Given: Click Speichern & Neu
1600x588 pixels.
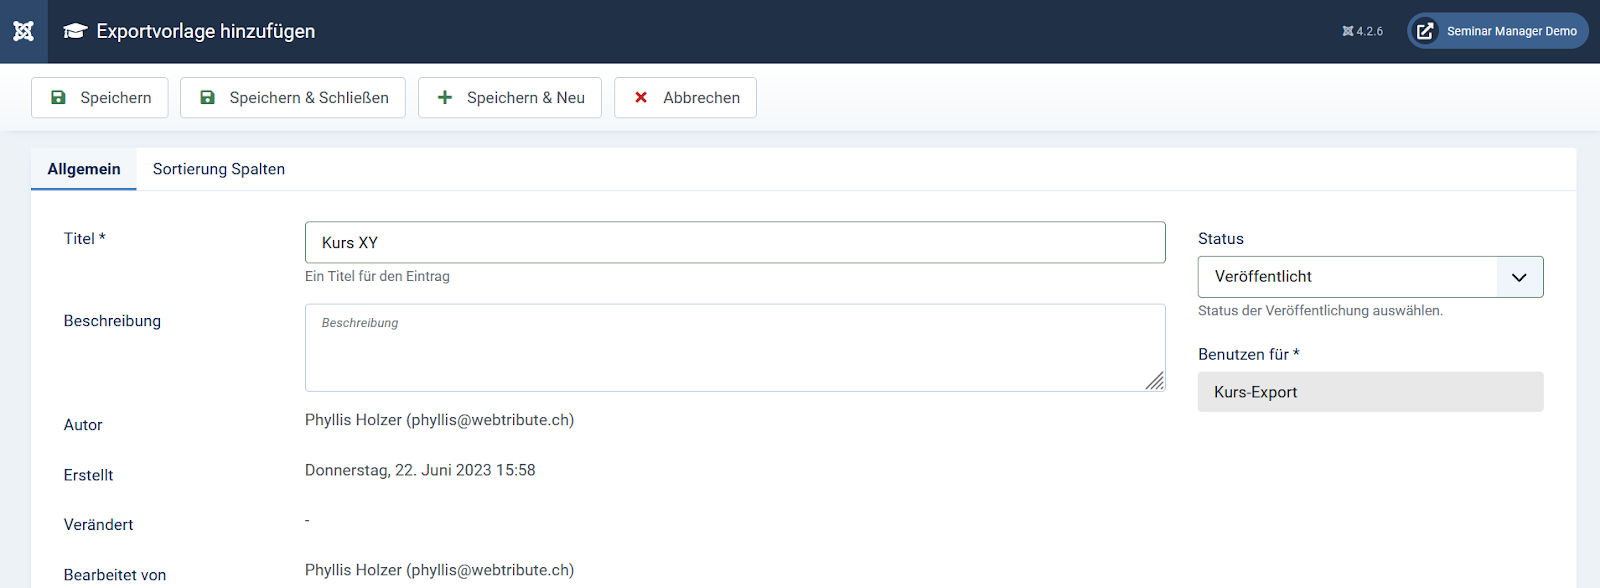Looking at the screenshot, I should click(x=510, y=98).
